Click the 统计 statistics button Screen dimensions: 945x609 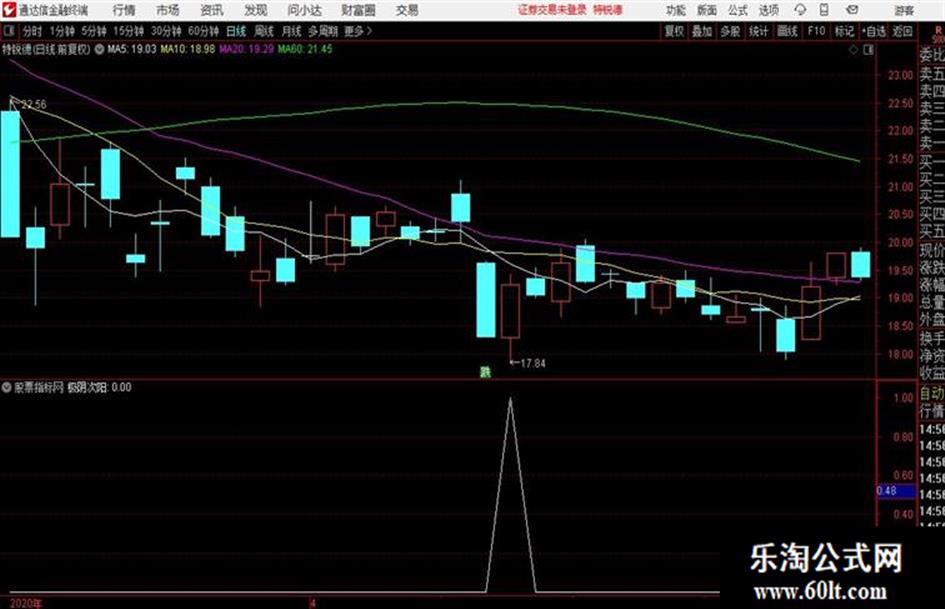click(x=759, y=31)
